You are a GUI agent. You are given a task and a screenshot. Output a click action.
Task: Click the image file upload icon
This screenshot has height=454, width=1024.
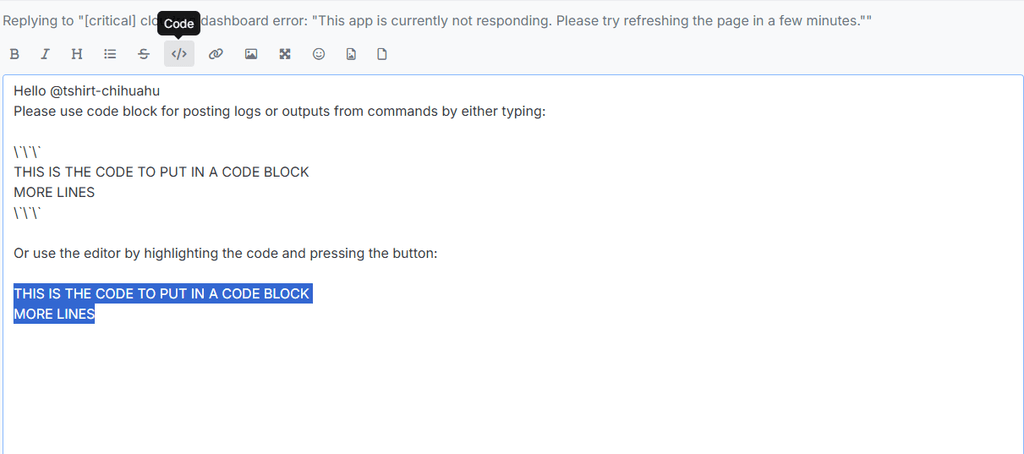[351, 54]
